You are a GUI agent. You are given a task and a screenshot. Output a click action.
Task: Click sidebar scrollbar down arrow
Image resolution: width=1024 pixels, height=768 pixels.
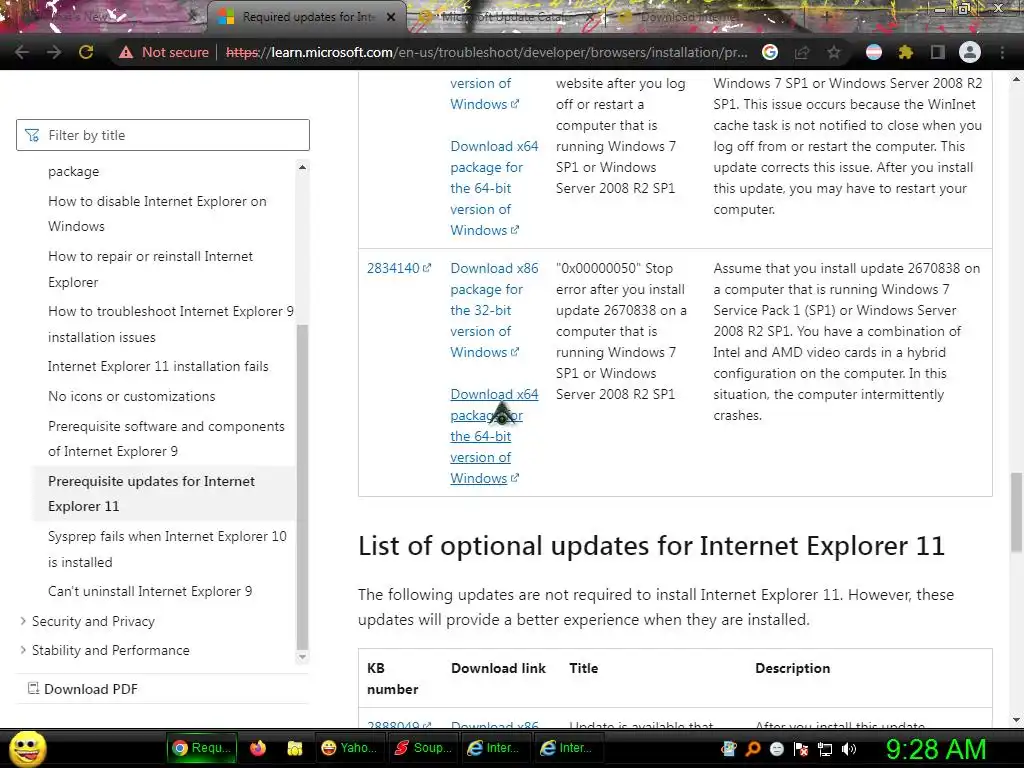(x=302, y=656)
